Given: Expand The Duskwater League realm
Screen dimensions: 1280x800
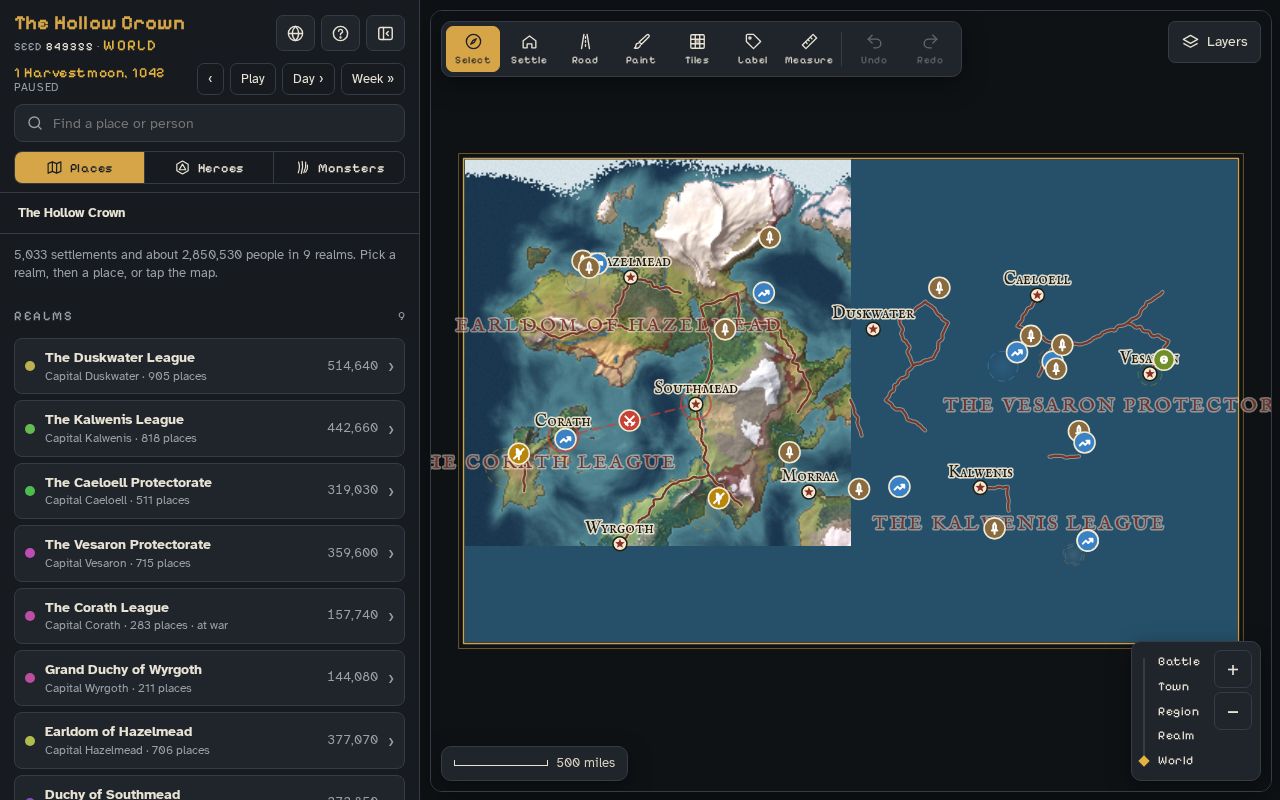Looking at the screenshot, I should (209, 366).
